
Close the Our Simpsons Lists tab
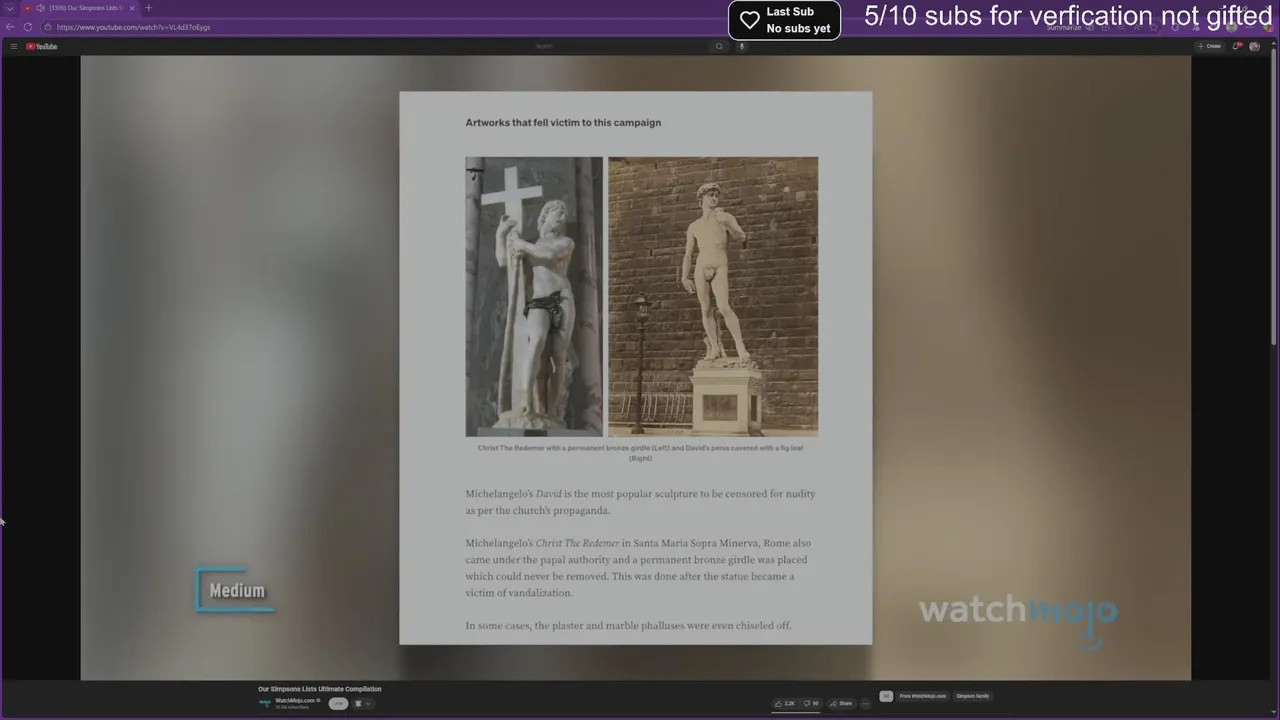[132, 8]
